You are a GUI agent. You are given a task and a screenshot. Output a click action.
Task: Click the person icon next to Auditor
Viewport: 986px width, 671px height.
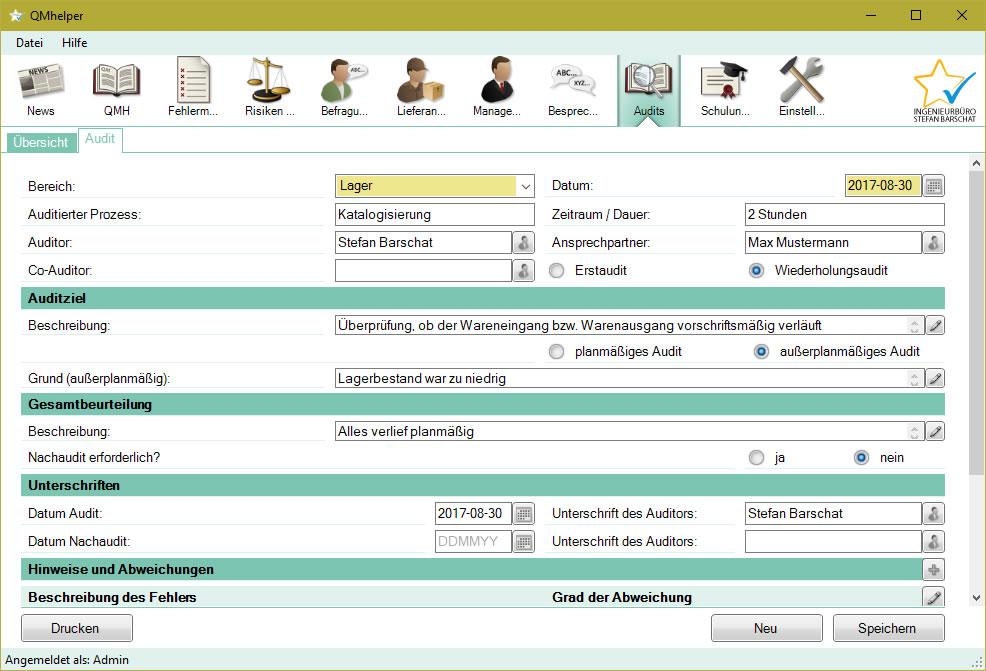[x=523, y=242]
